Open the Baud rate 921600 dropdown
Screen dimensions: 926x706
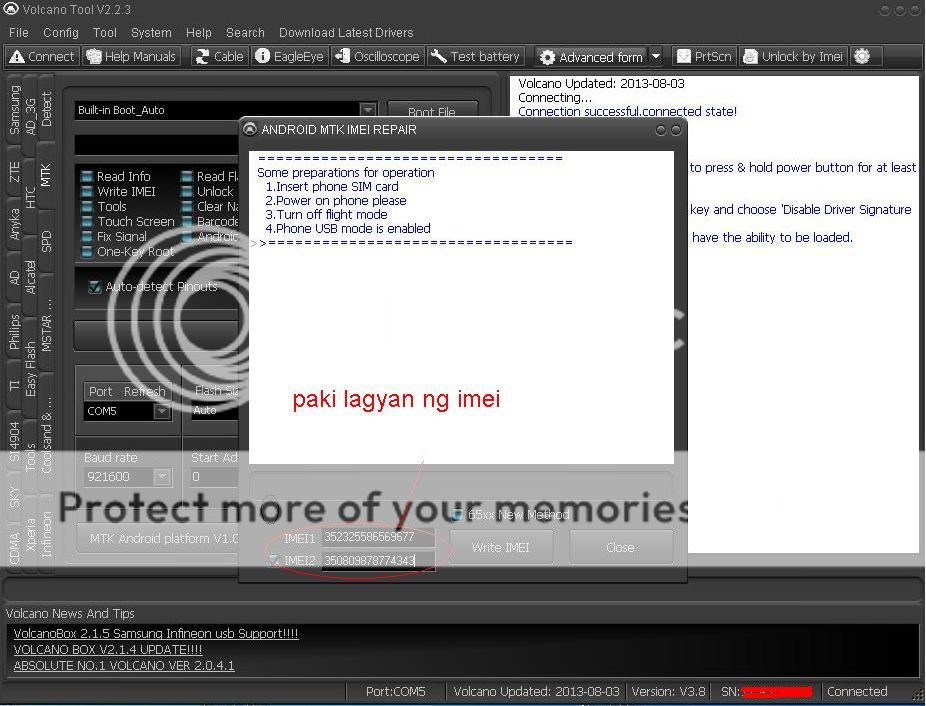pos(161,477)
